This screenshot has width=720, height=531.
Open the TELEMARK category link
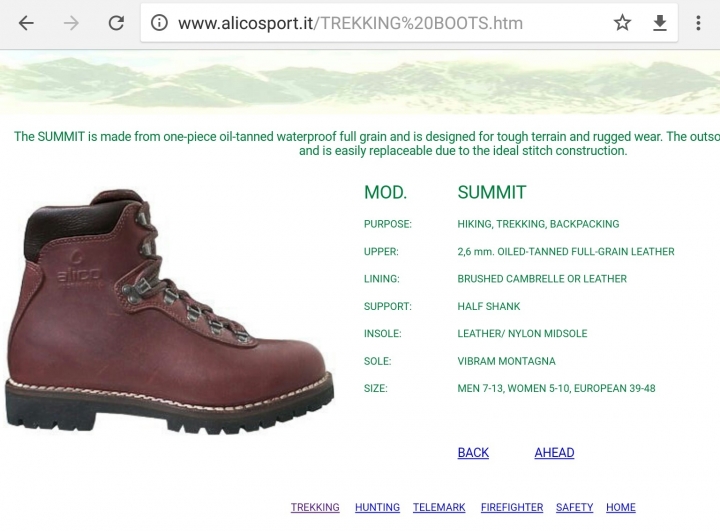click(x=439, y=507)
